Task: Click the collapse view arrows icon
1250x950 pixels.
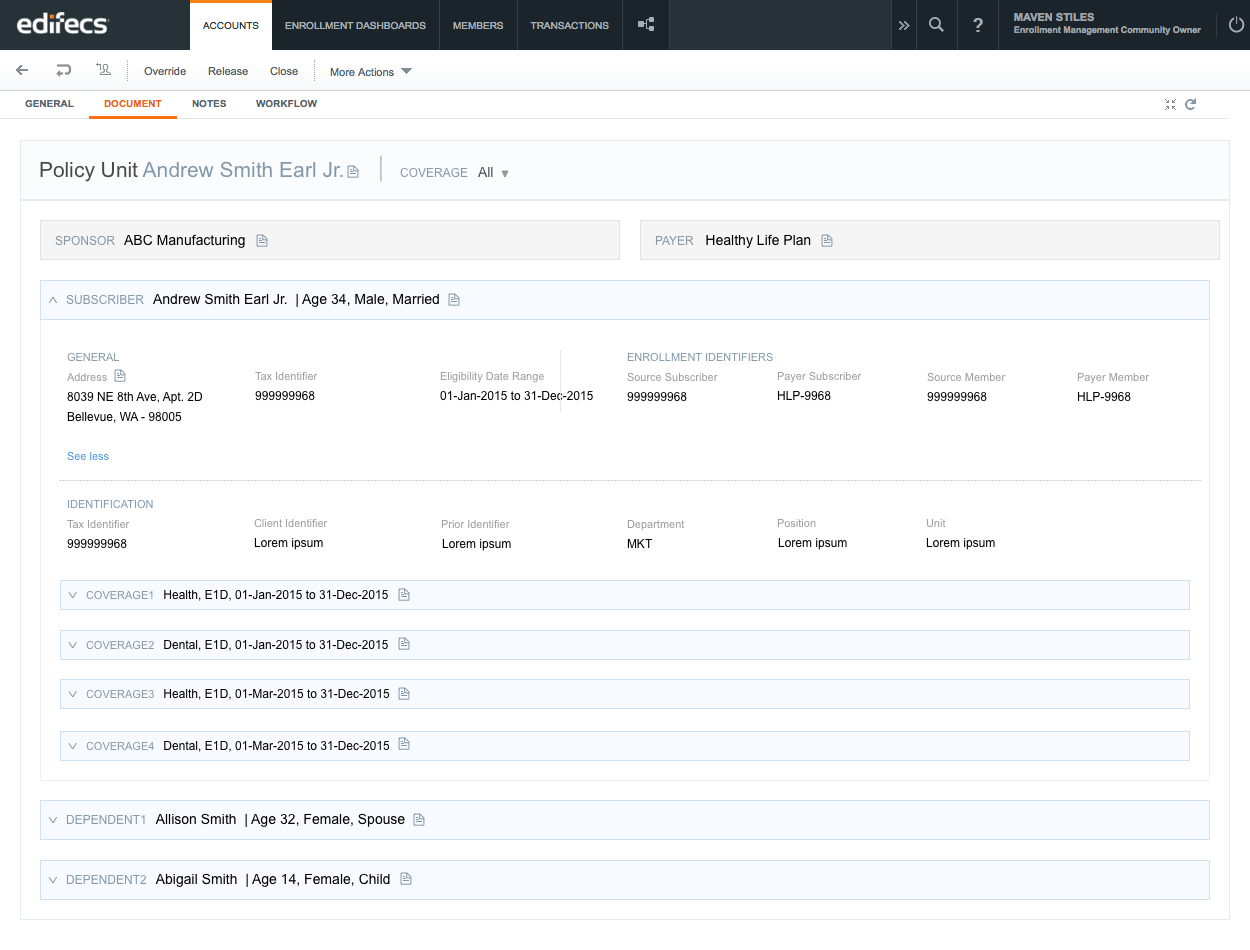Action: pos(1170,104)
